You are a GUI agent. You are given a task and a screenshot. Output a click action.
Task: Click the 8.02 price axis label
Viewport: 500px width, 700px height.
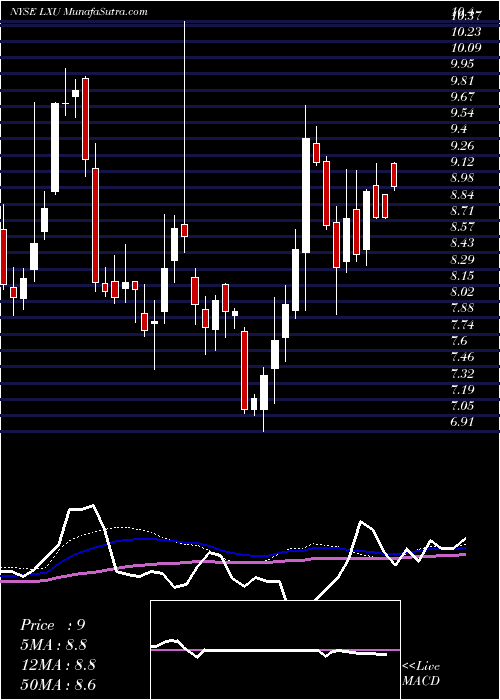464,292
